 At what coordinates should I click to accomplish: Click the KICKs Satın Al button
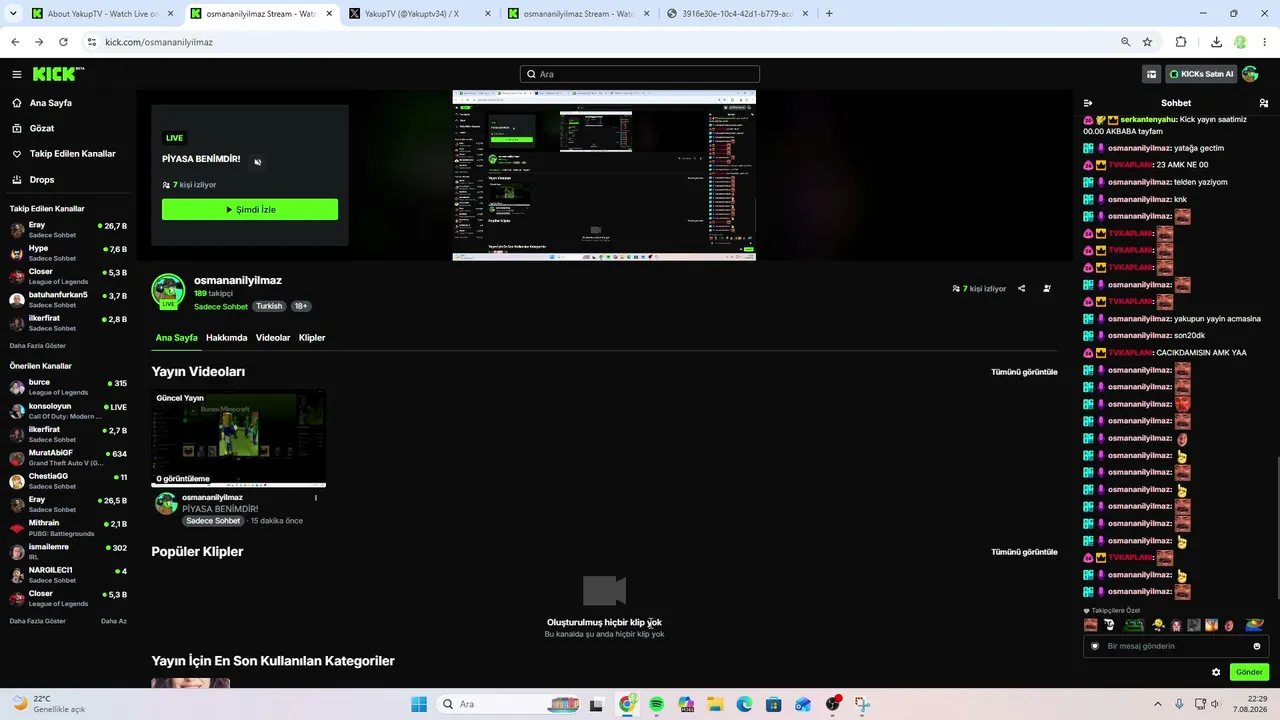(1200, 74)
